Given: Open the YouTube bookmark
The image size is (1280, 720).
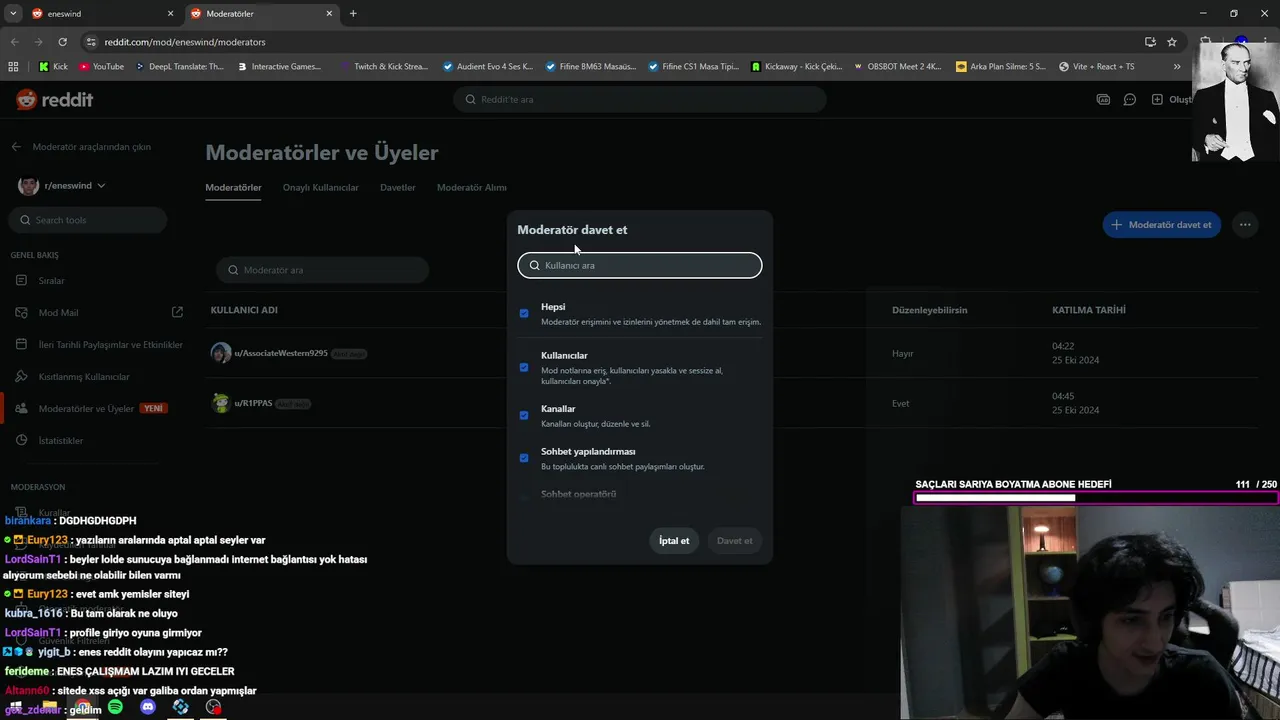Looking at the screenshot, I should (x=101, y=66).
